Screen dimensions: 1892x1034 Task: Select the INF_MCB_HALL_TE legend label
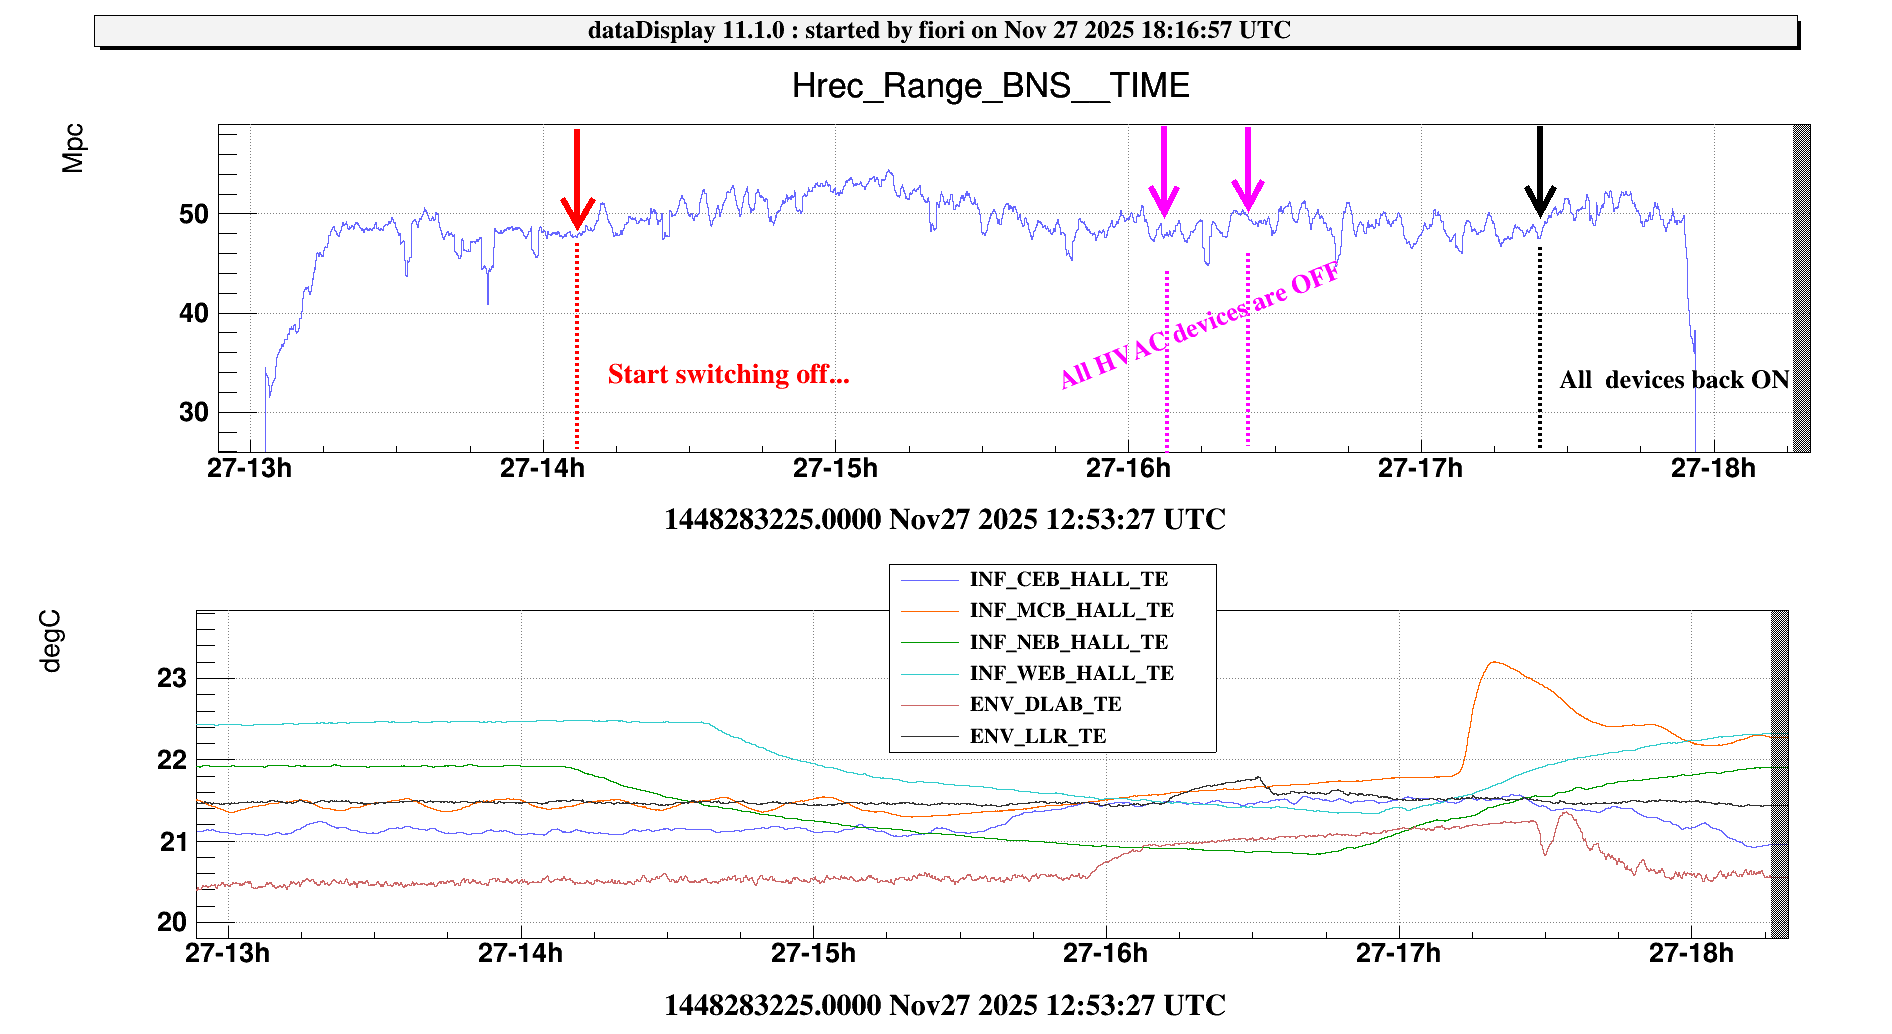pos(1071,611)
